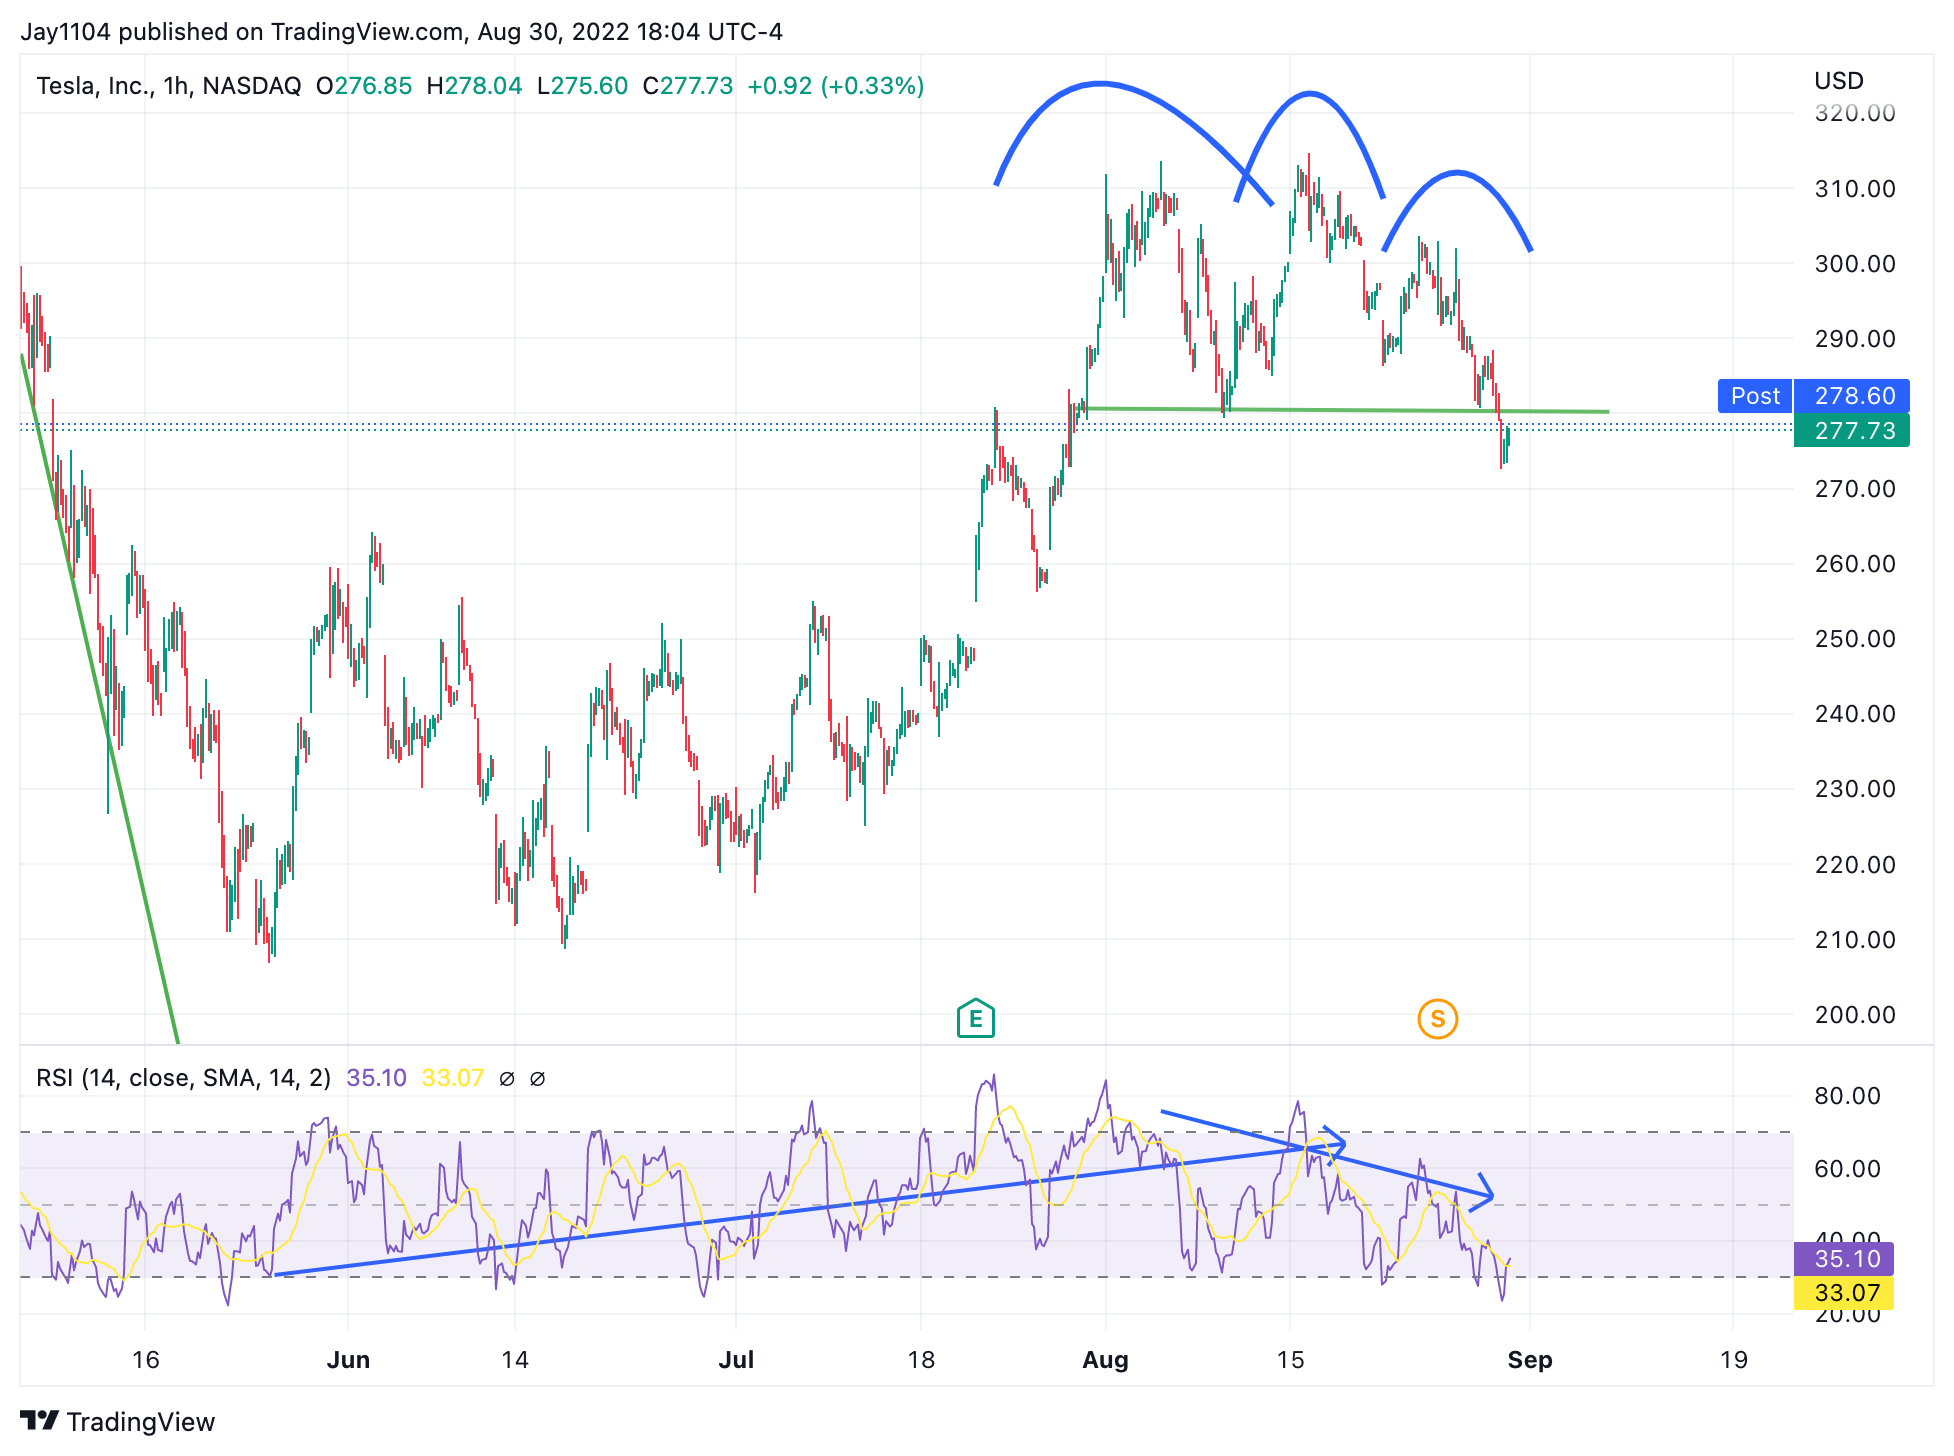This screenshot has height=1456, width=1954.
Task: Click the 230.00 price axis label
Action: pyautogui.click(x=1855, y=788)
